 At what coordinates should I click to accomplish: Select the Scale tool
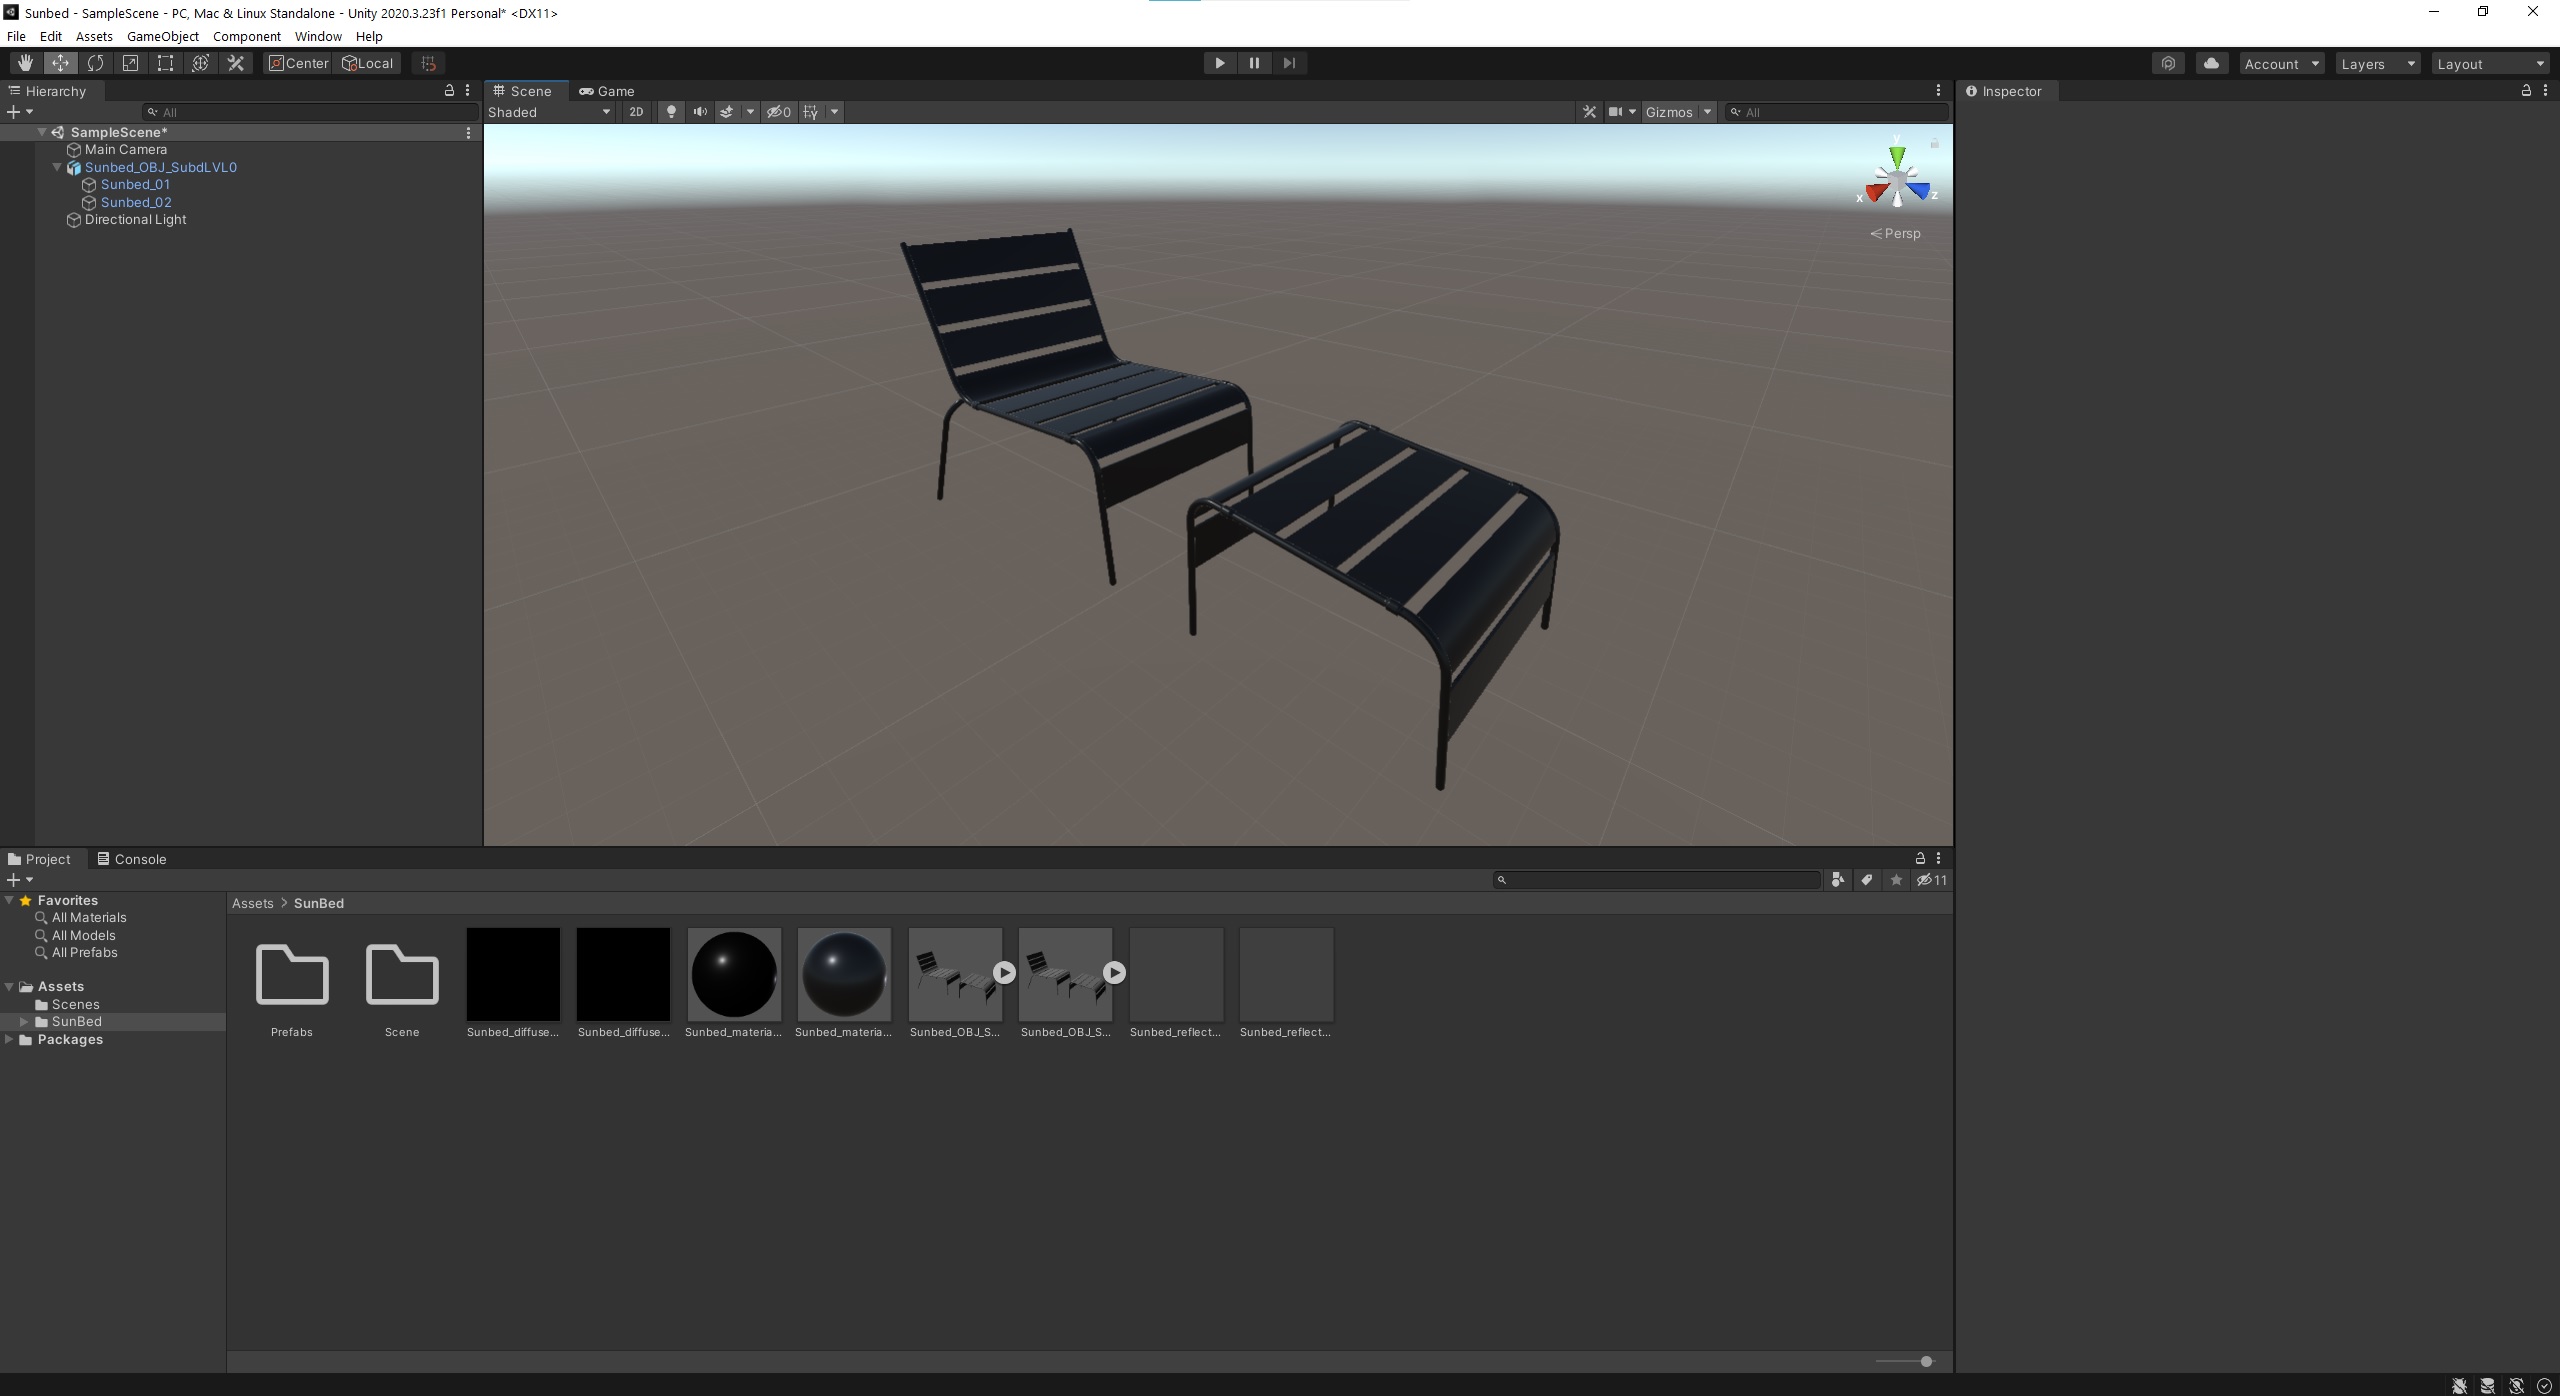130,63
